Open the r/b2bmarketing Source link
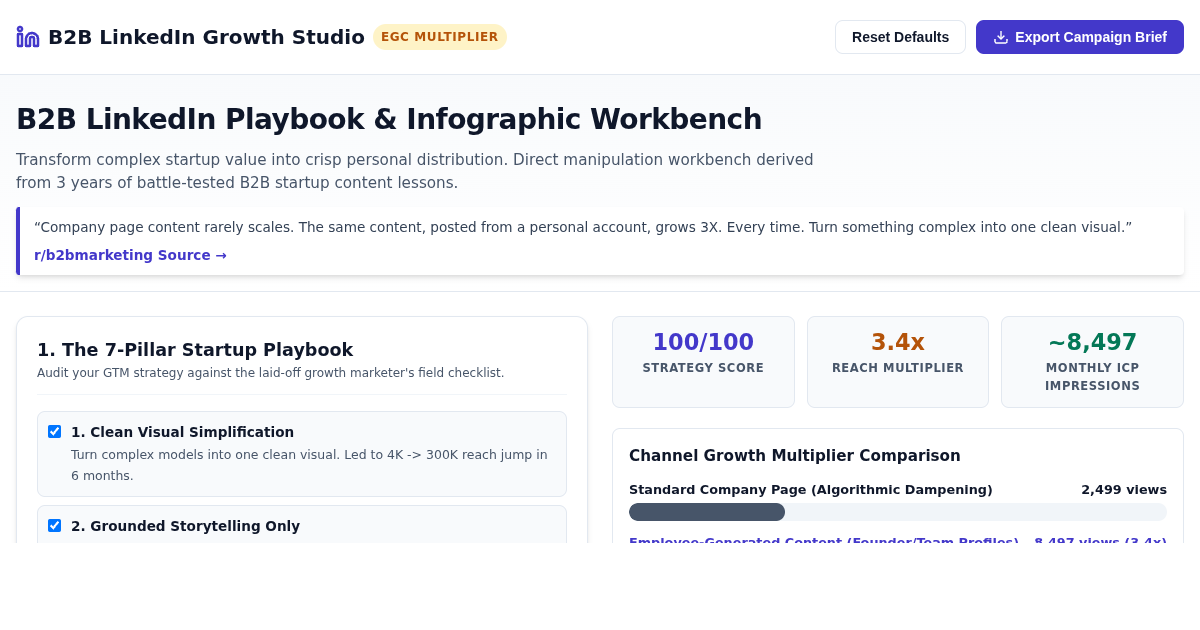The width and height of the screenshot is (1200, 630). (130, 255)
